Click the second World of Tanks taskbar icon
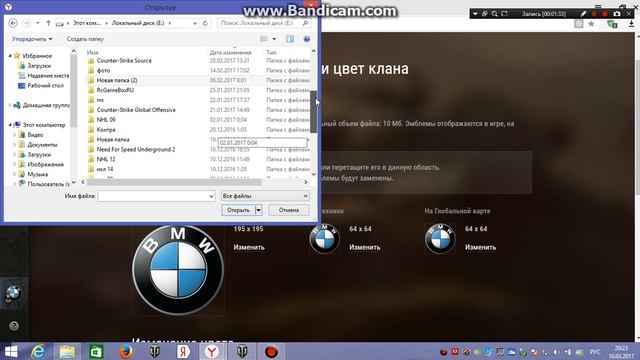This screenshot has width=640, height=360. (242, 351)
